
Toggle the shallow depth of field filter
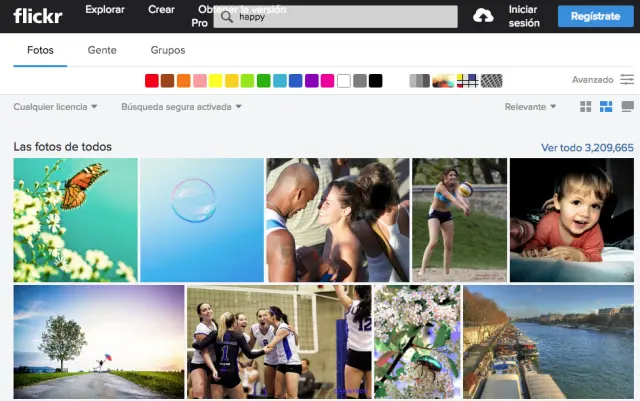(443, 81)
